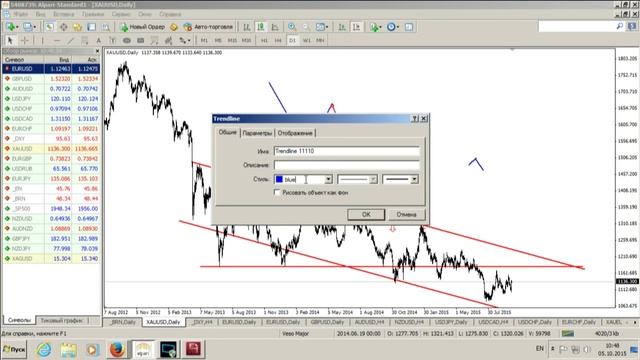This screenshot has width=640, height=360.
Task: Toggle the Terminal window icon
Action: 91,27
